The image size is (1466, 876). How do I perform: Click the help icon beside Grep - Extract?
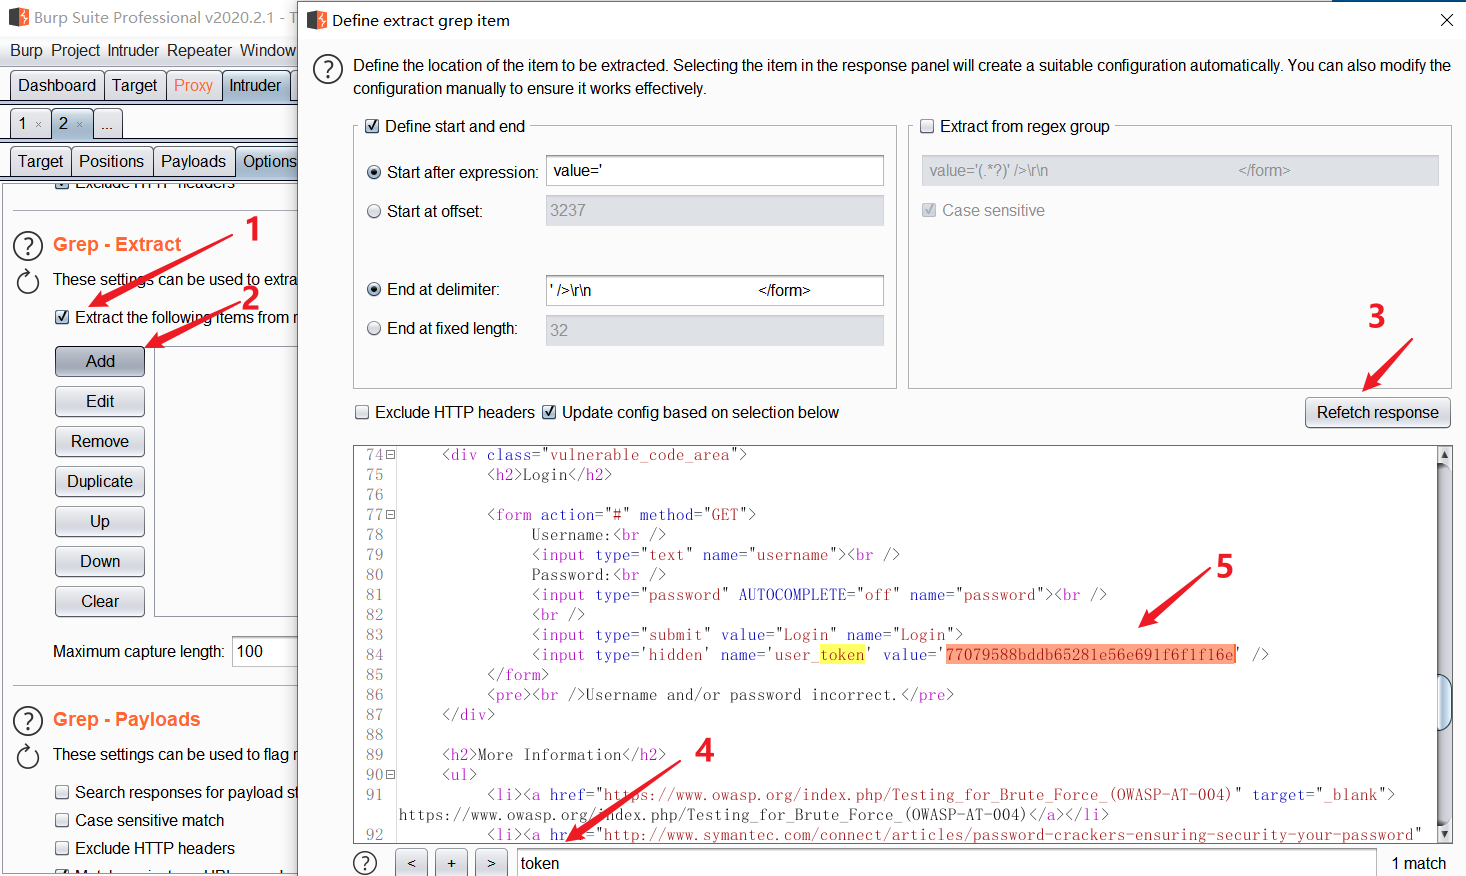pos(28,245)
